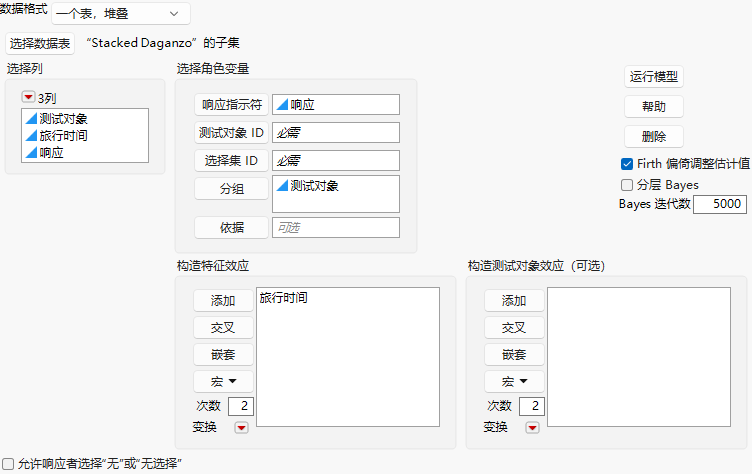Uncheck Firth 偏倚调整估计值 checkbox
The image size is (752, 474).
[627, 164]
